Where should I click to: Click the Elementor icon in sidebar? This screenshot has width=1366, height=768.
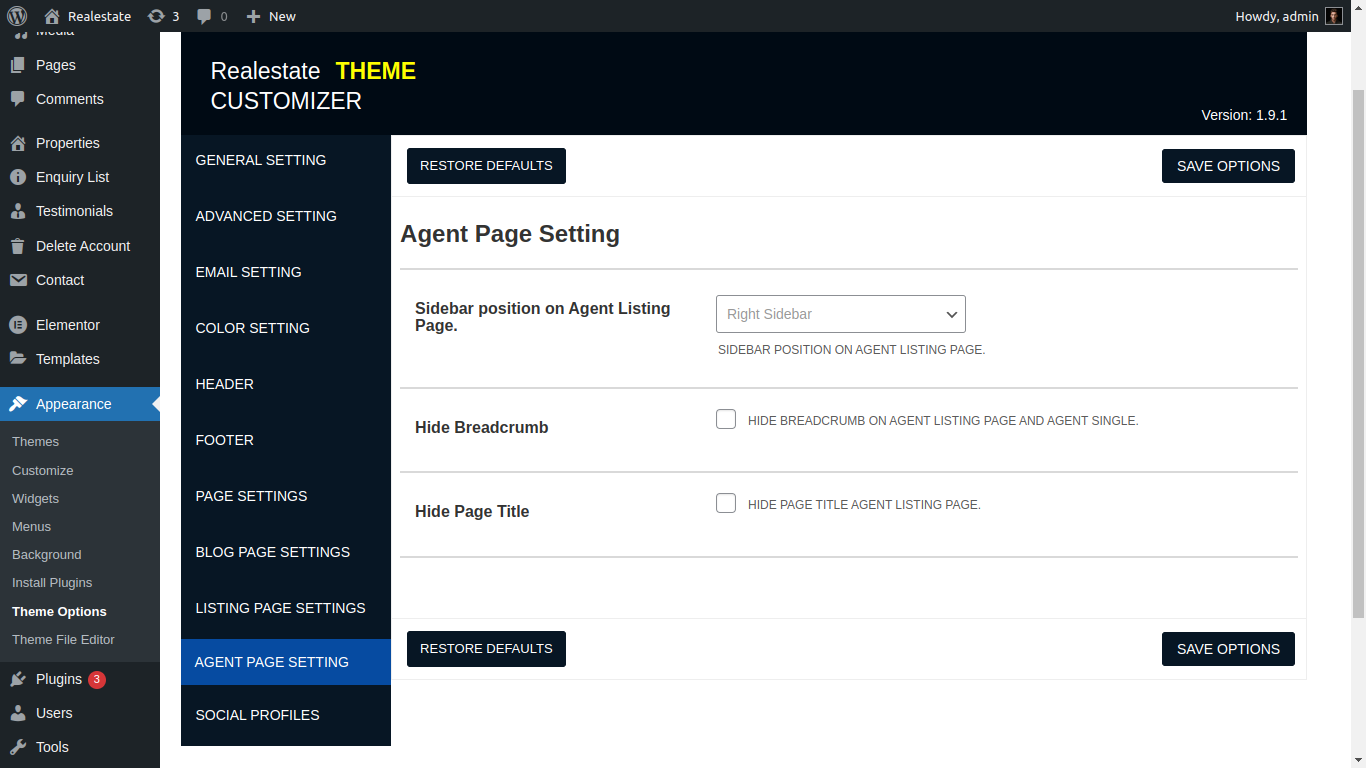point(18,325)
